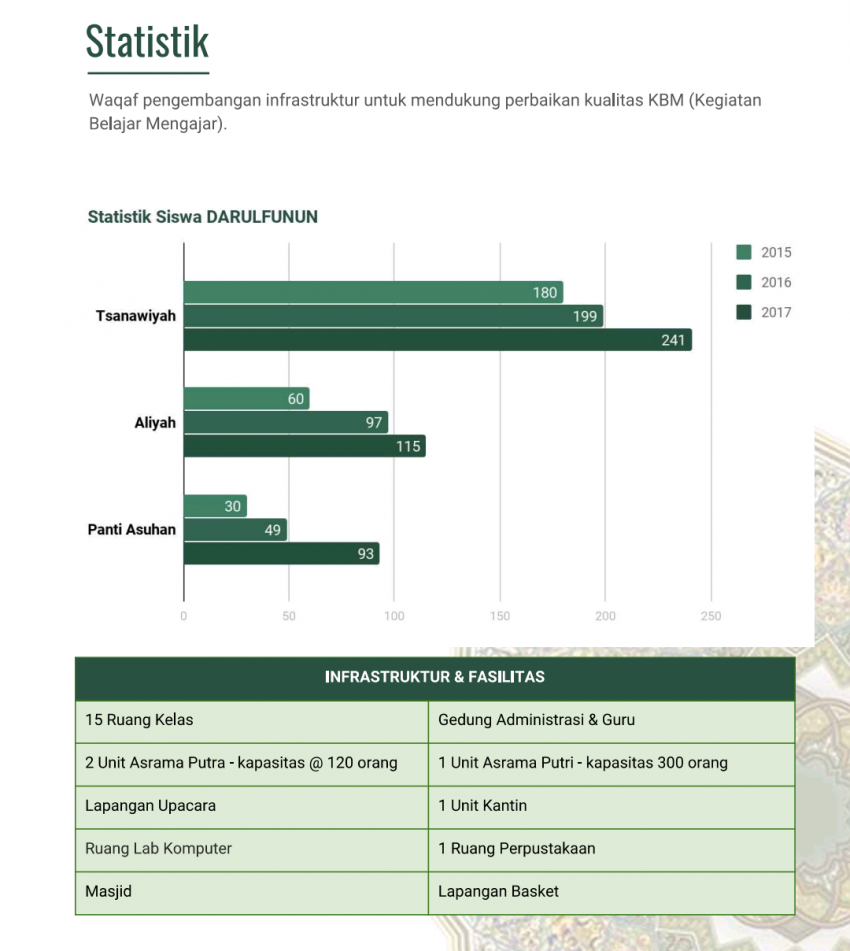Click the Panti Asuhan bar labeled 30
The width and height of the screenshot is (850, 951).
[x=215, y=506]
